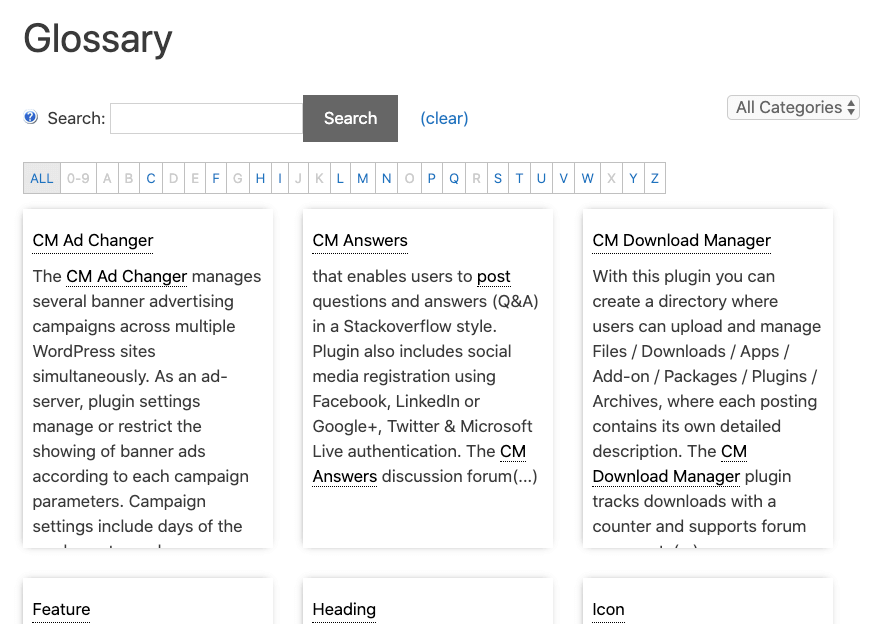
Task: Filter glossary by letter H
Action: (x=260, y=179)
